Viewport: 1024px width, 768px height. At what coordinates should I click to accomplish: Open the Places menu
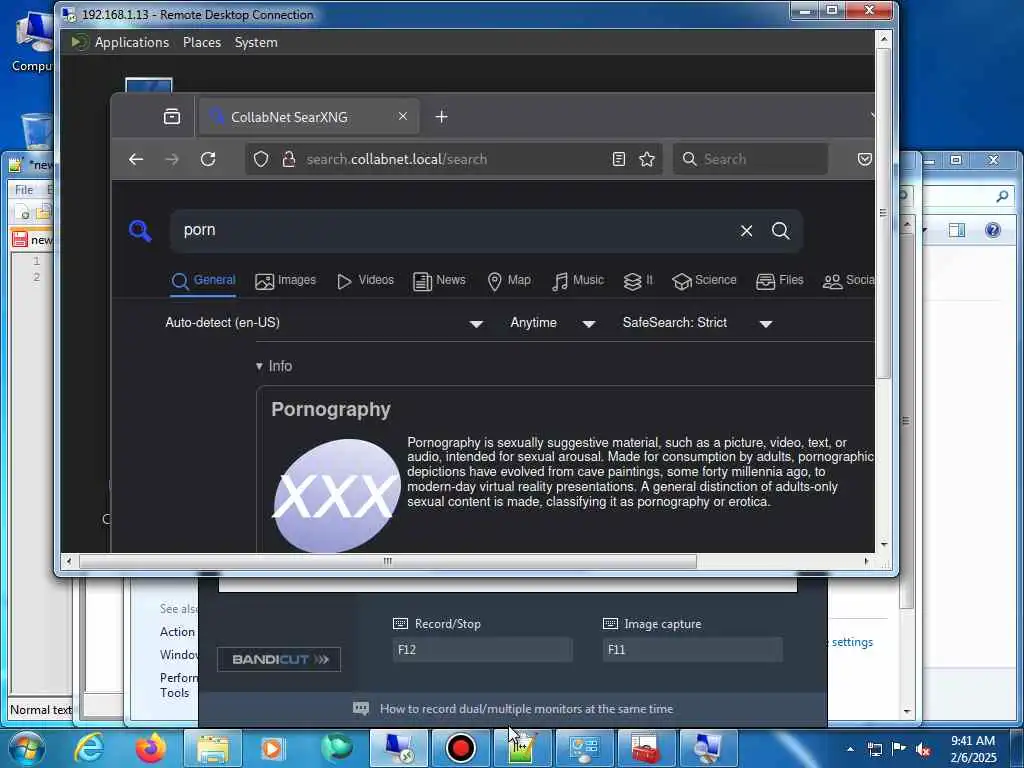pyautogui.click(x=202, y=42)
